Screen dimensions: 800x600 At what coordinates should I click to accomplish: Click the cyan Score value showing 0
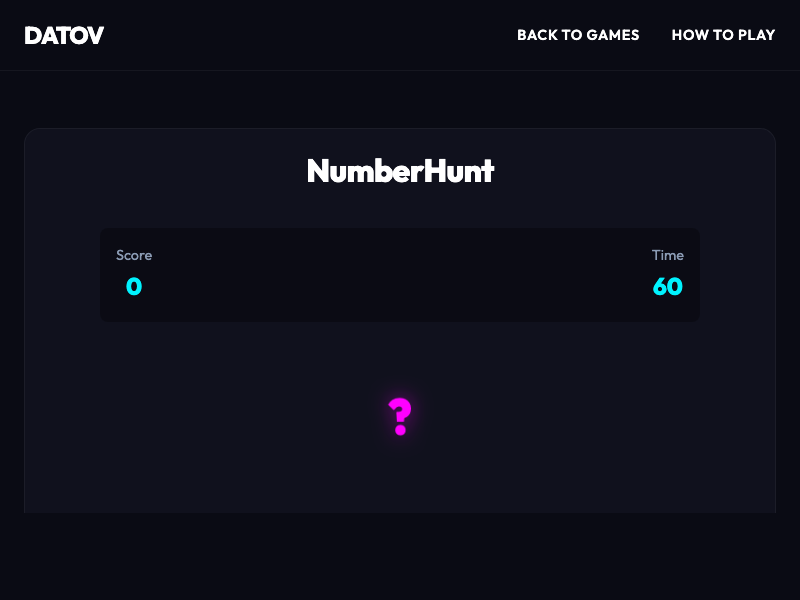point(133,287)
